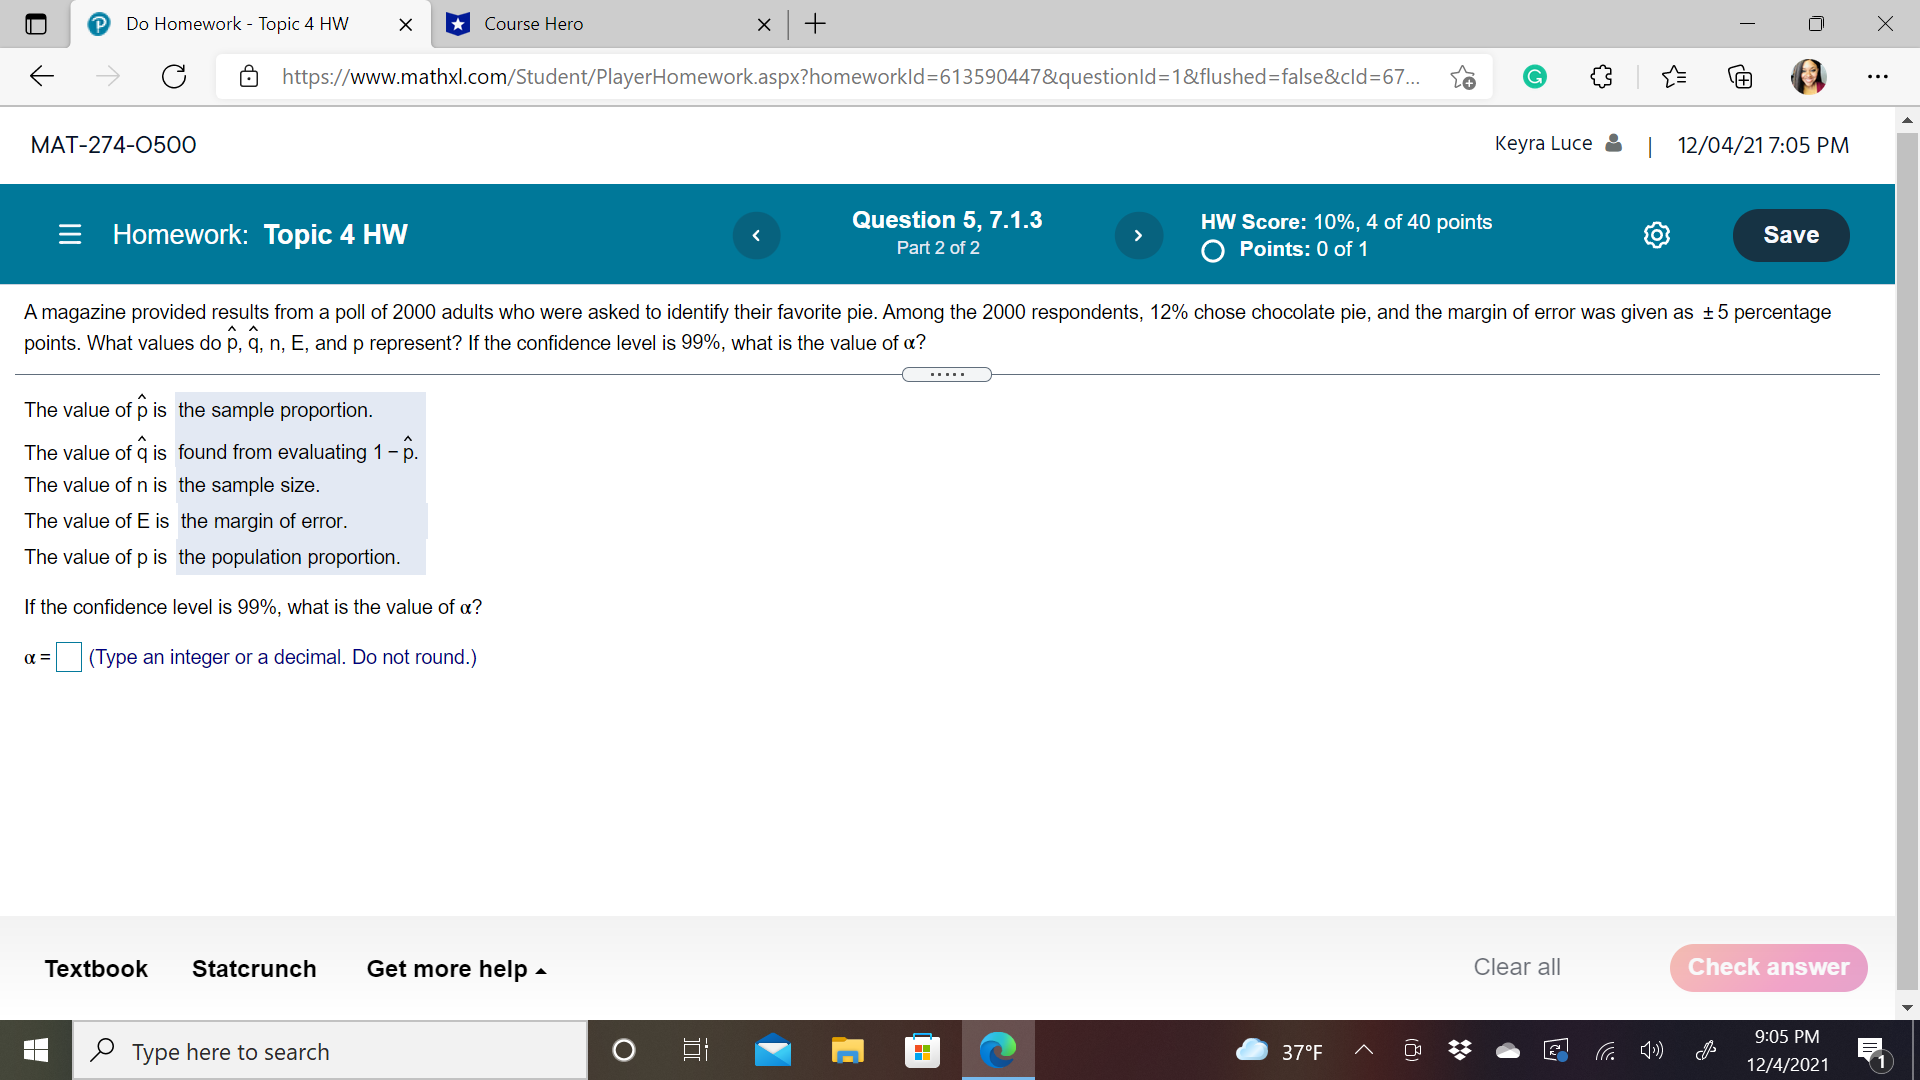Open Collections in the browser toolbar
1920x1080 pixels.
pos(1741,76)
